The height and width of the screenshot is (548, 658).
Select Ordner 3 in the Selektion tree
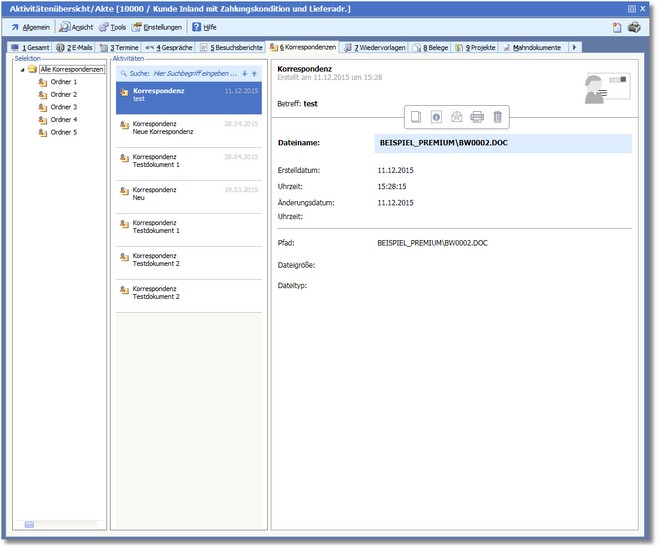[63, 107]
